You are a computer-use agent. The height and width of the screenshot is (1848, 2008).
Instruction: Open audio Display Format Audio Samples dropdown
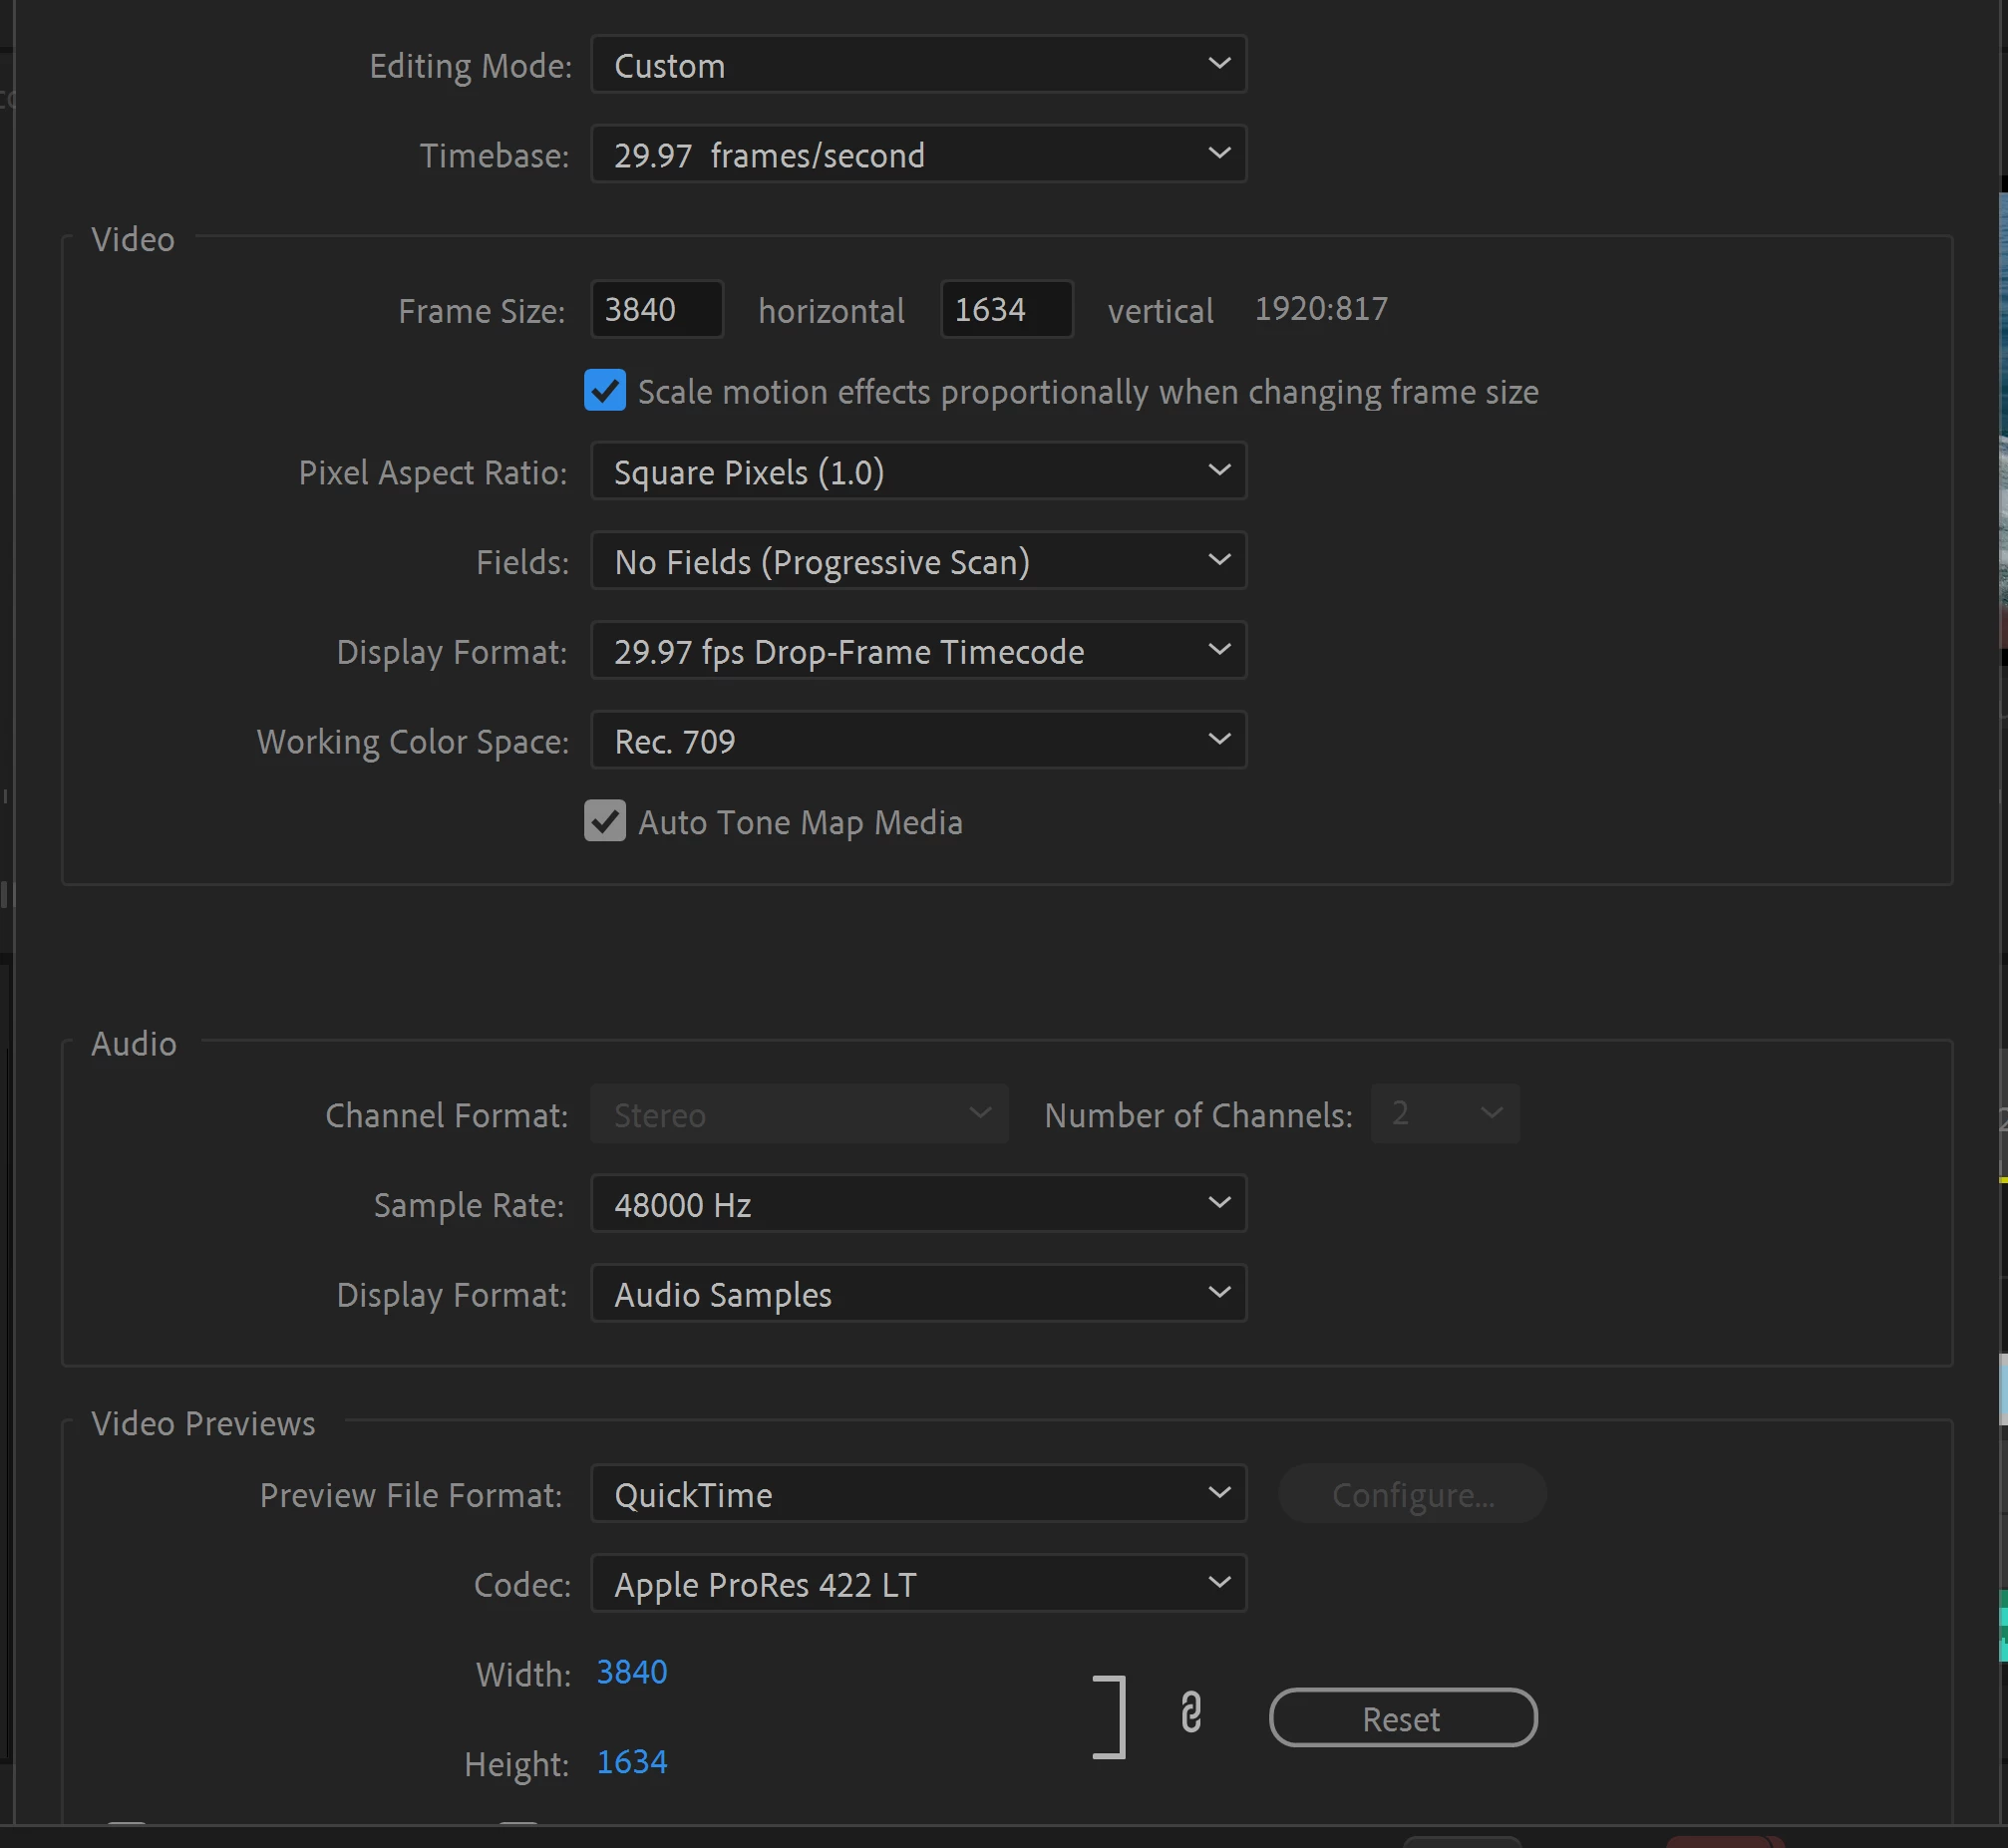coord(918,1294)
